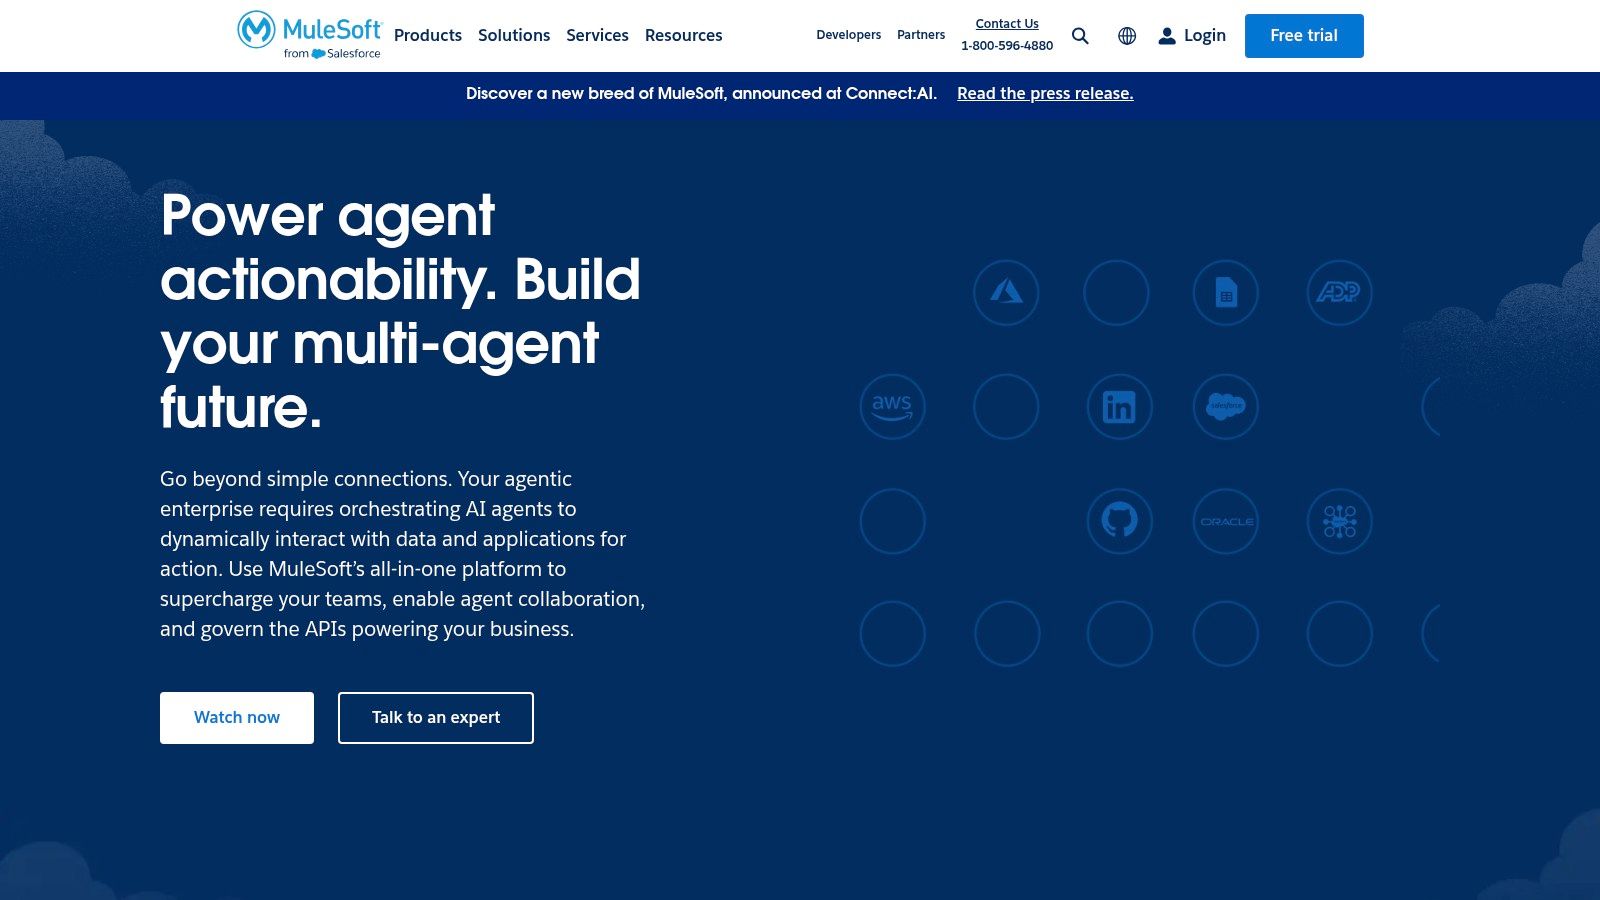Start a Free trial
1600x900 pixels.
coord(1304,36)
